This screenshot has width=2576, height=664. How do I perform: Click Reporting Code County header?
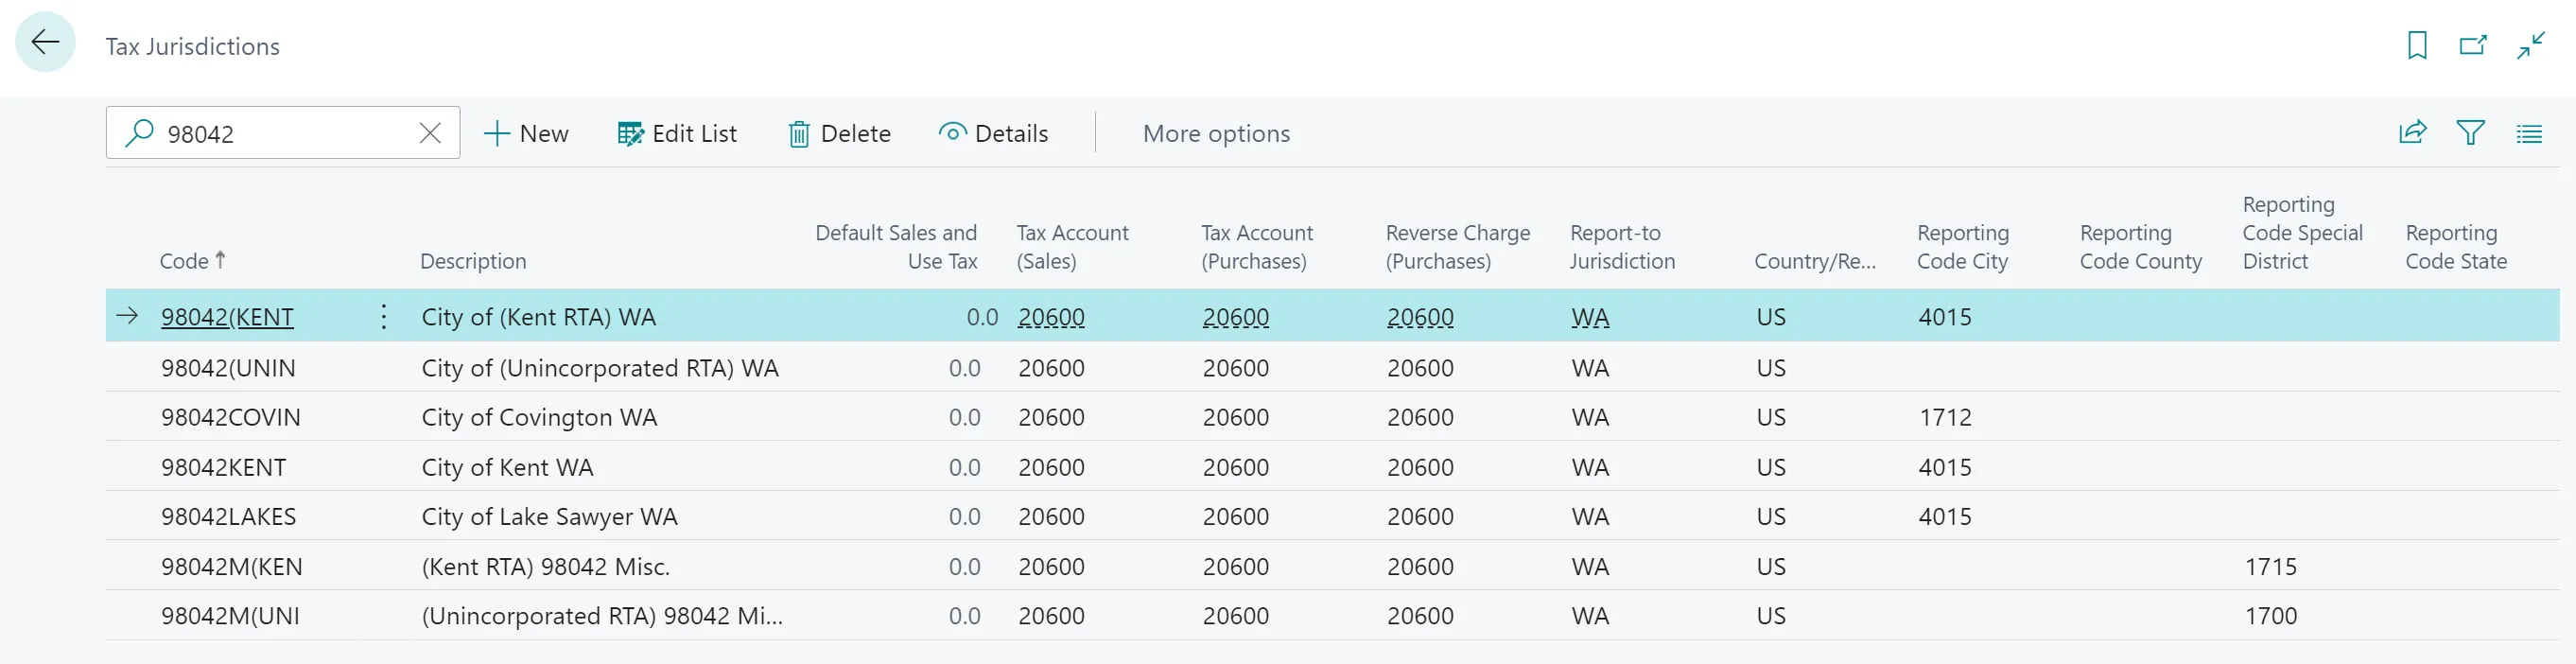2140,247
